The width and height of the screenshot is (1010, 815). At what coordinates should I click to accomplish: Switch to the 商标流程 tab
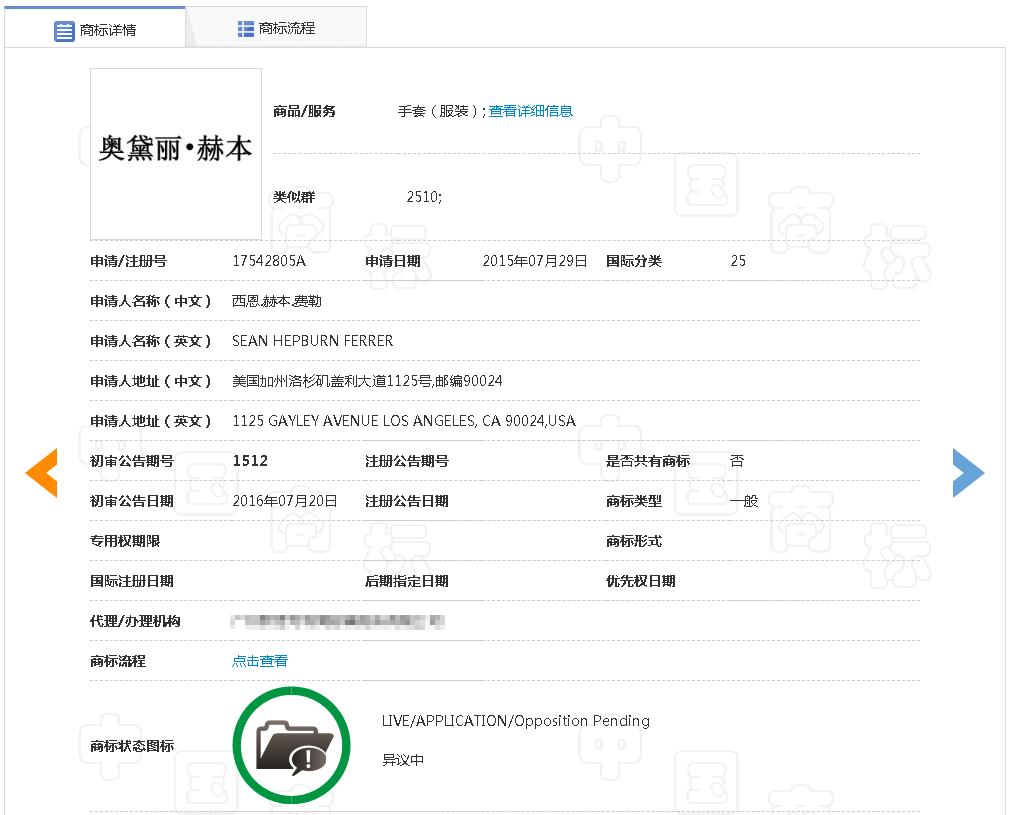pyautogui.click(x=276, y=28)
